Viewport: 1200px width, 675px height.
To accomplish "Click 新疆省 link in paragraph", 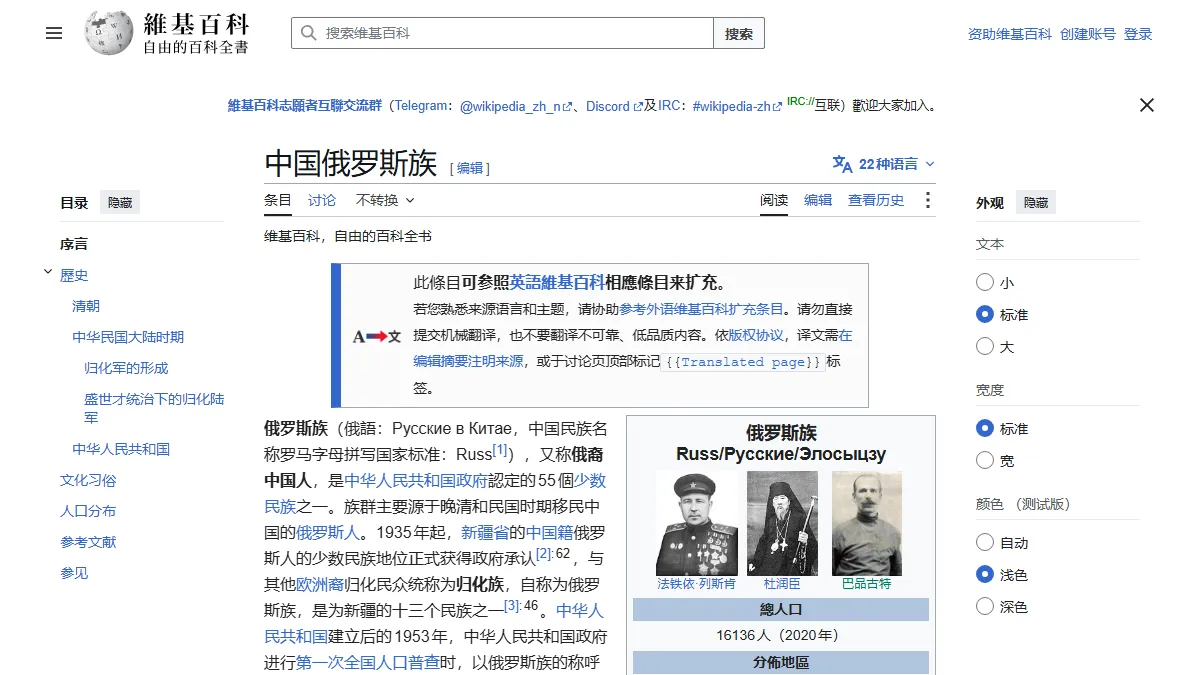I will (485, 532).
